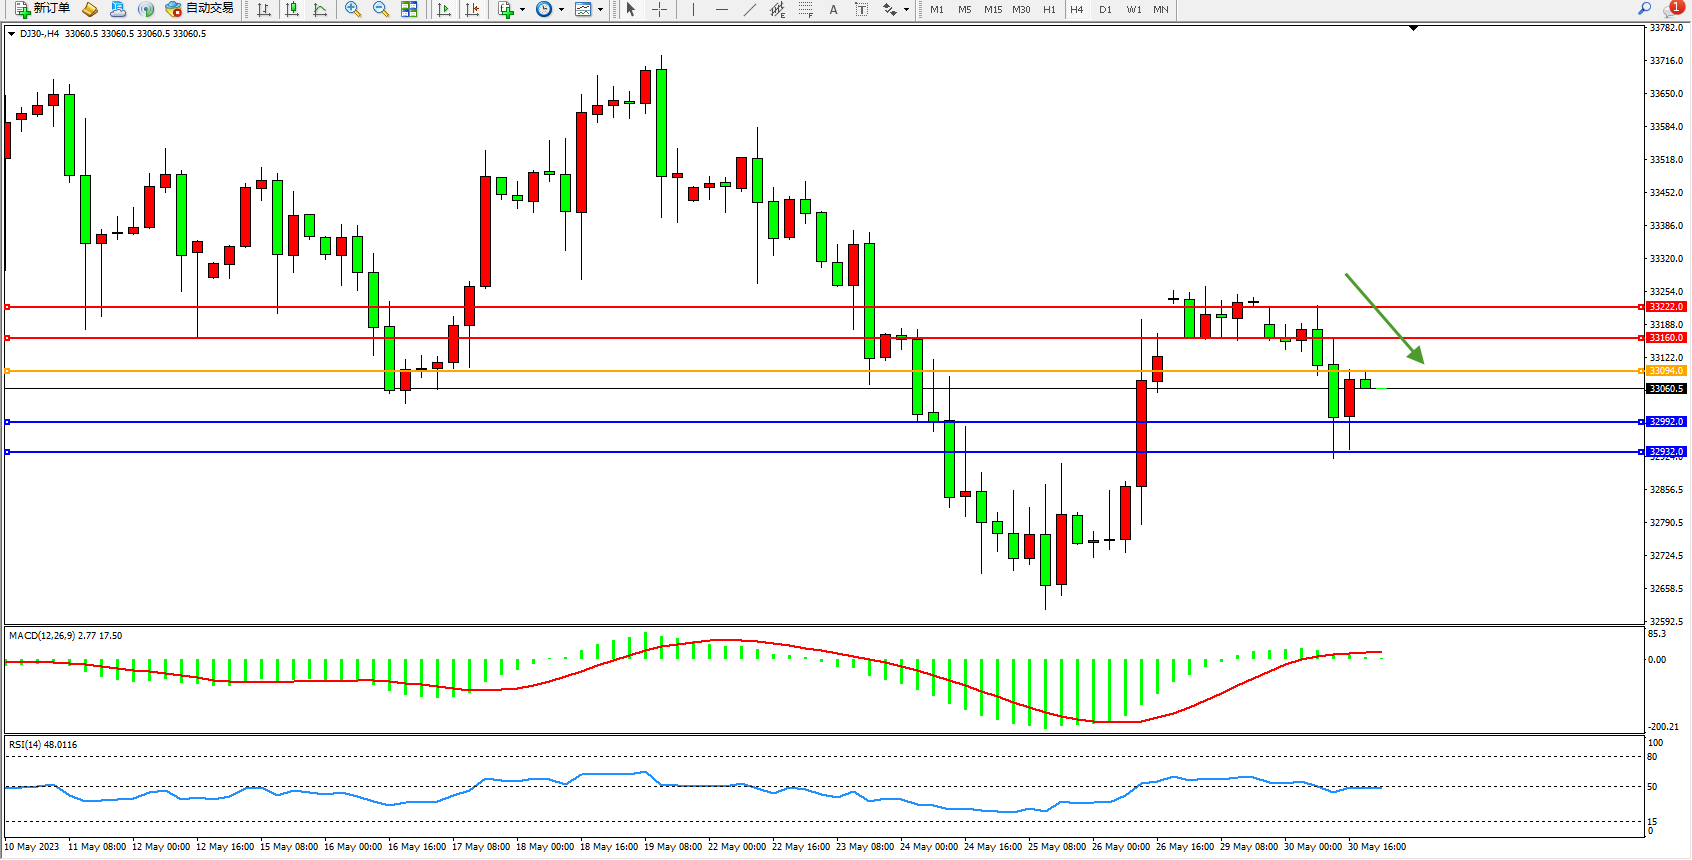Screen dimensions: 1692x860
Task: Click the red 33222.0 price level label
Action: (x=1666, y=307)
